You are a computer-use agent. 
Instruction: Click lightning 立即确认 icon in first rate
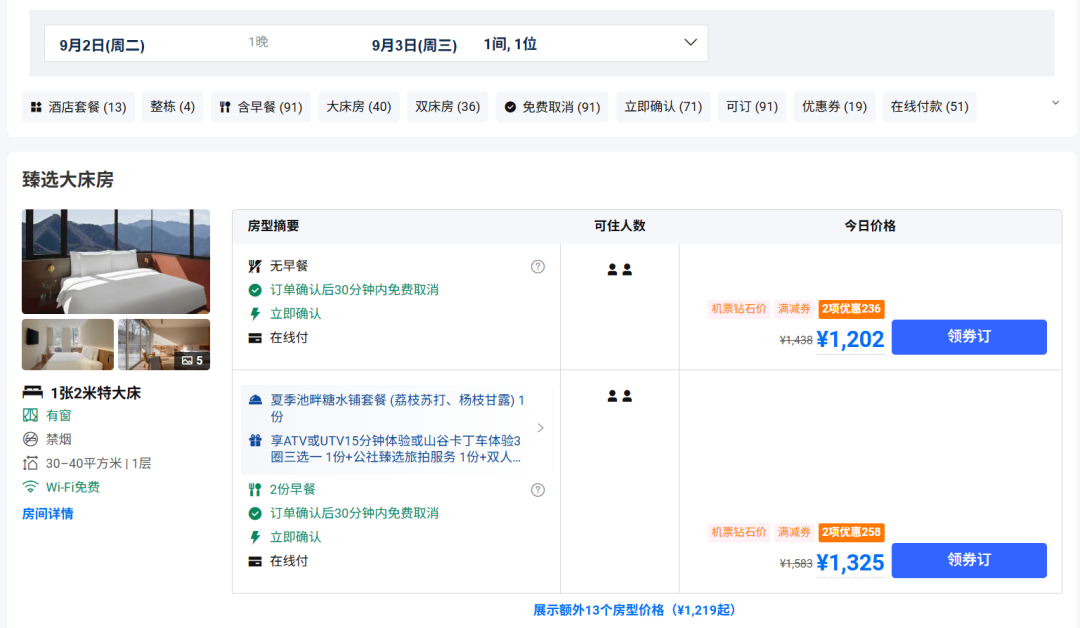(255, 314)
